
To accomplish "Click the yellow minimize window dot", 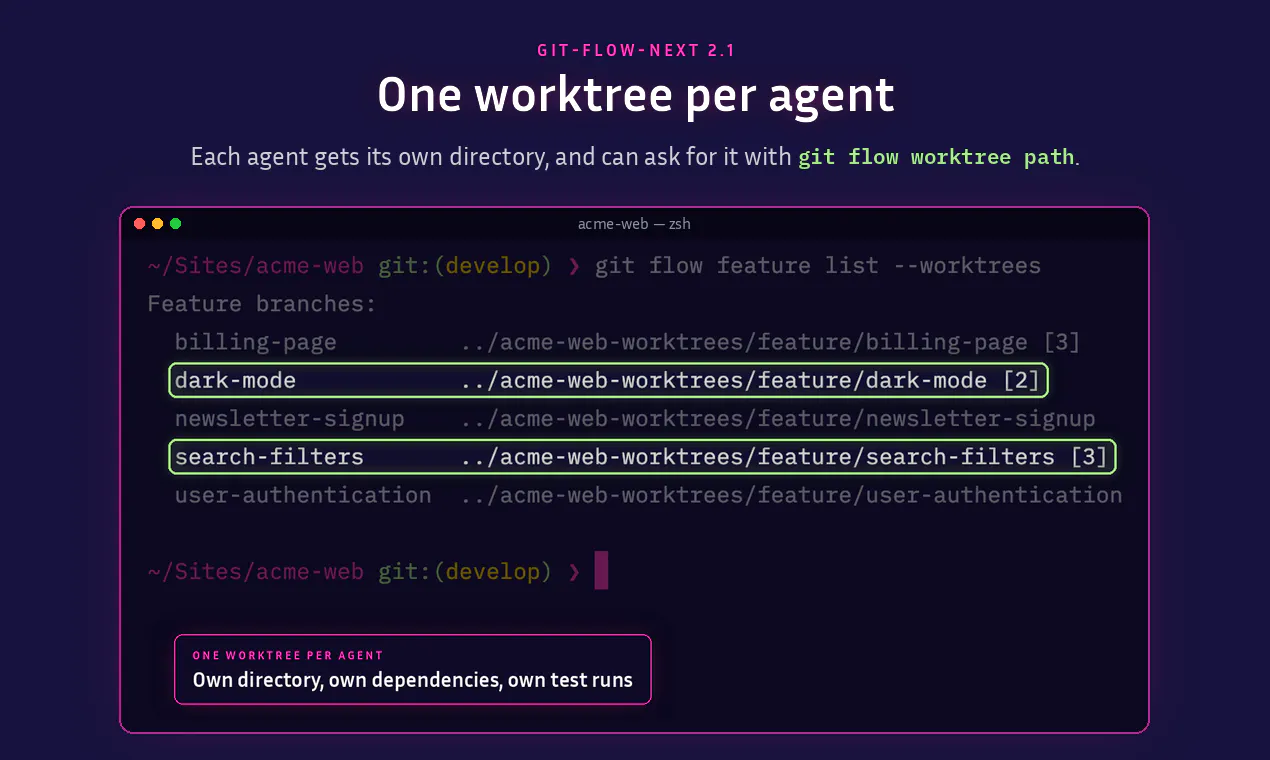I will click(x=157, y=224).
